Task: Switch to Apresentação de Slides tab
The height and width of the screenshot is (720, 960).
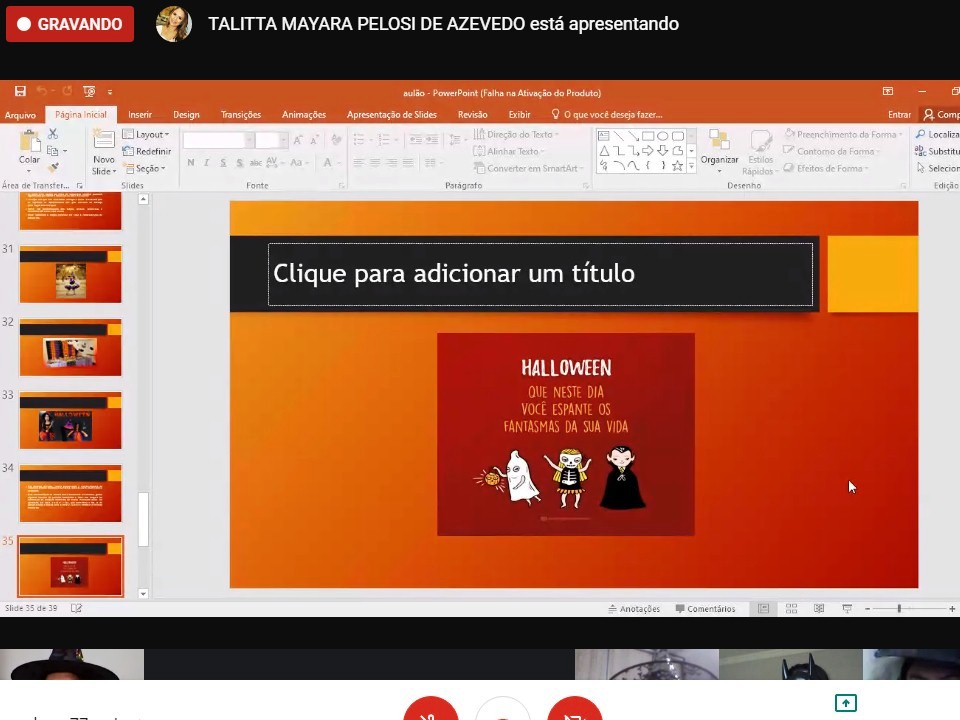Action: pyautogui.click(x=392, y=114)
